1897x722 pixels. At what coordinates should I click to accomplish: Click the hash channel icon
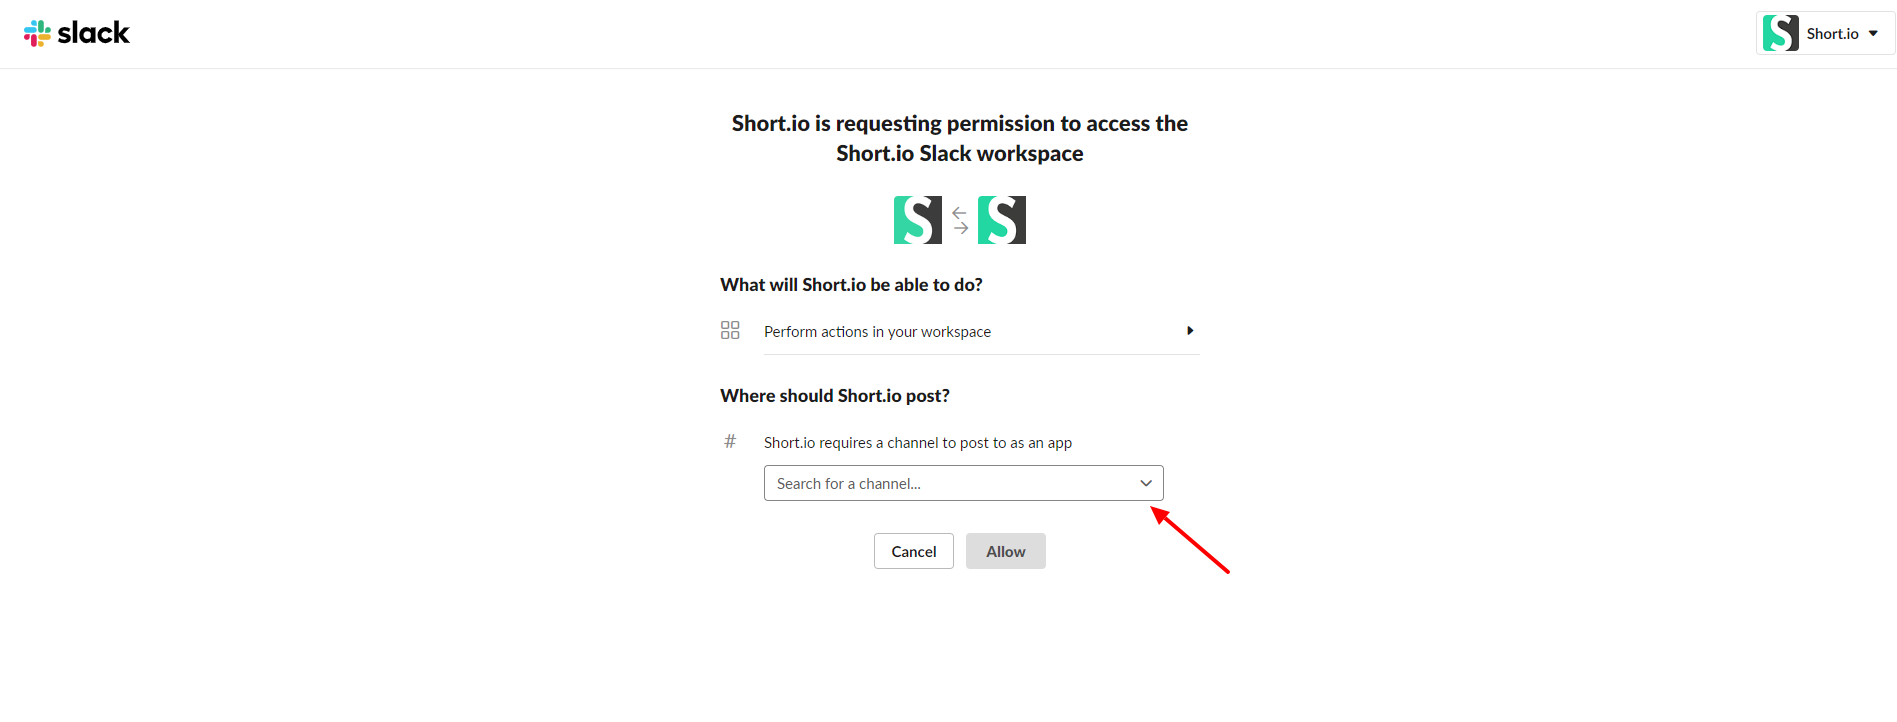pos(730,441)
